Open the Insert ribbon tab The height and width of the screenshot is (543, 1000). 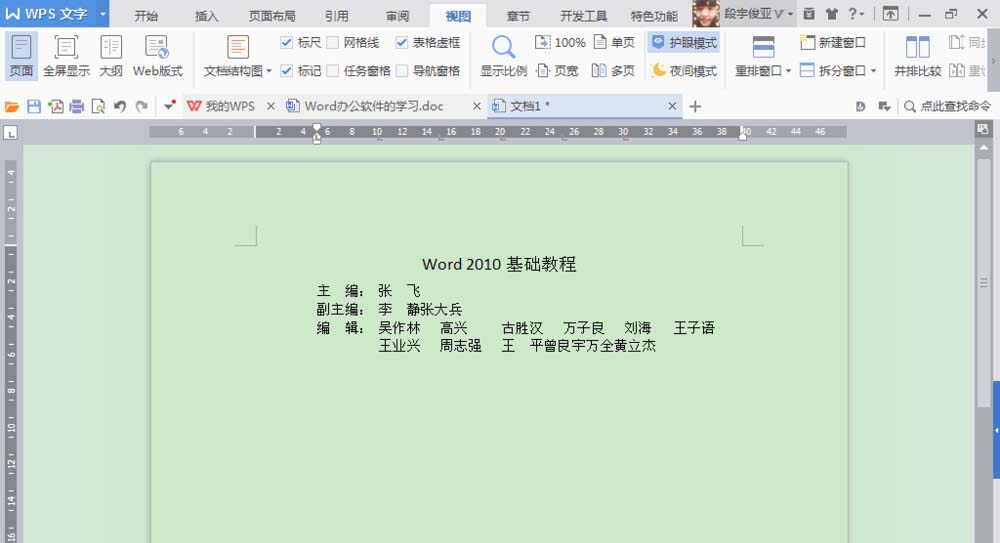[206, 16]
